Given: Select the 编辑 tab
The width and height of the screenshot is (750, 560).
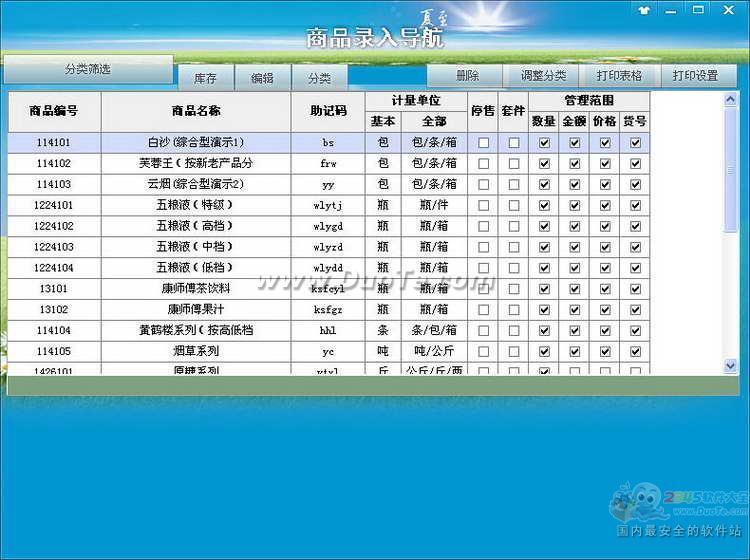Looking at the screenshot, I should point(262,77).
